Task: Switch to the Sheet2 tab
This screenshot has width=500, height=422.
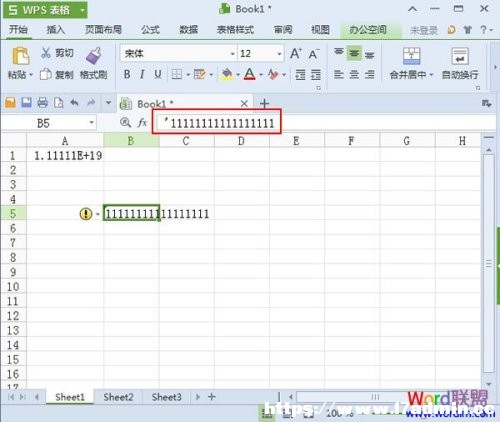Action: pyautogui.click(x=118, y=397)
